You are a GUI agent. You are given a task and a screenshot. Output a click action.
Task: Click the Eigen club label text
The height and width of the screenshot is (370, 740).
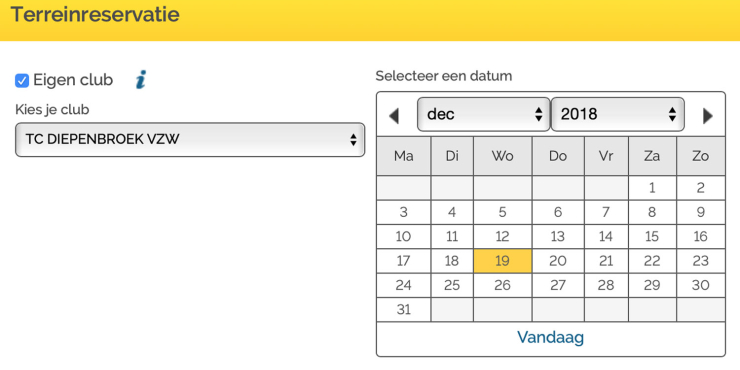73,80
